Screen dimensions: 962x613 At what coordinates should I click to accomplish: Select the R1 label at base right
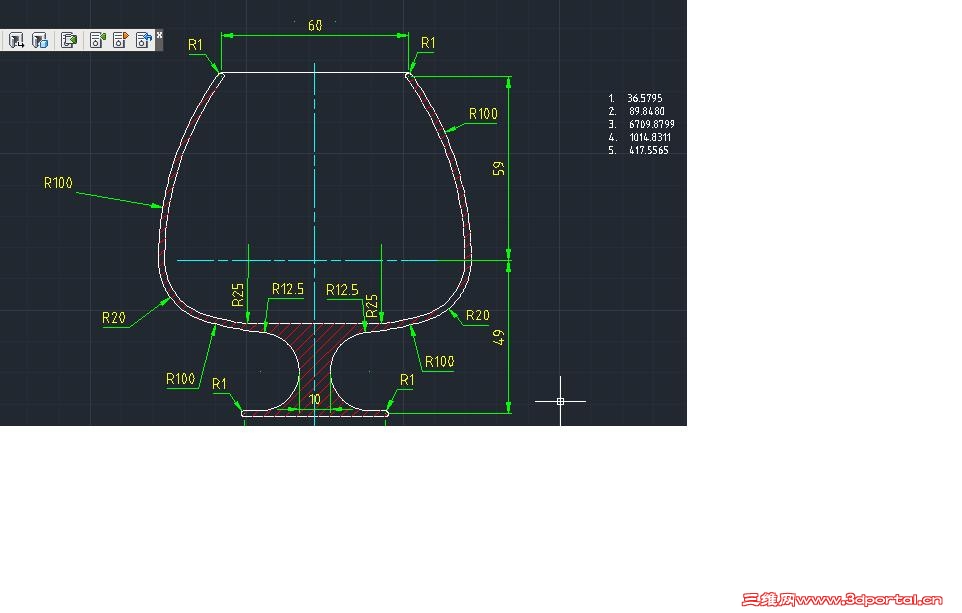407,380
